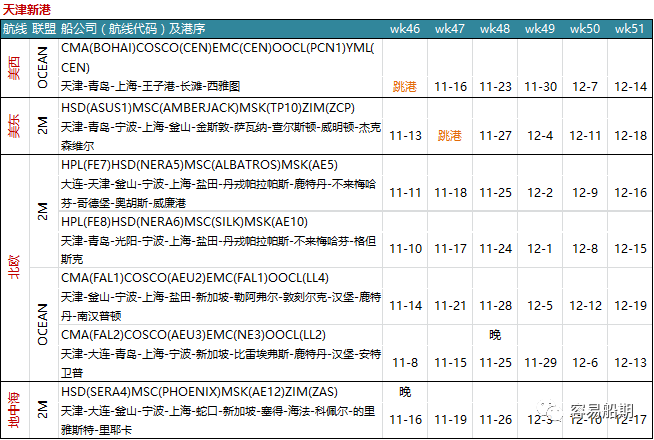Click the 12-9 date cell
The height and width of the screenshot is (440, 654).
[x=585, y=193]
